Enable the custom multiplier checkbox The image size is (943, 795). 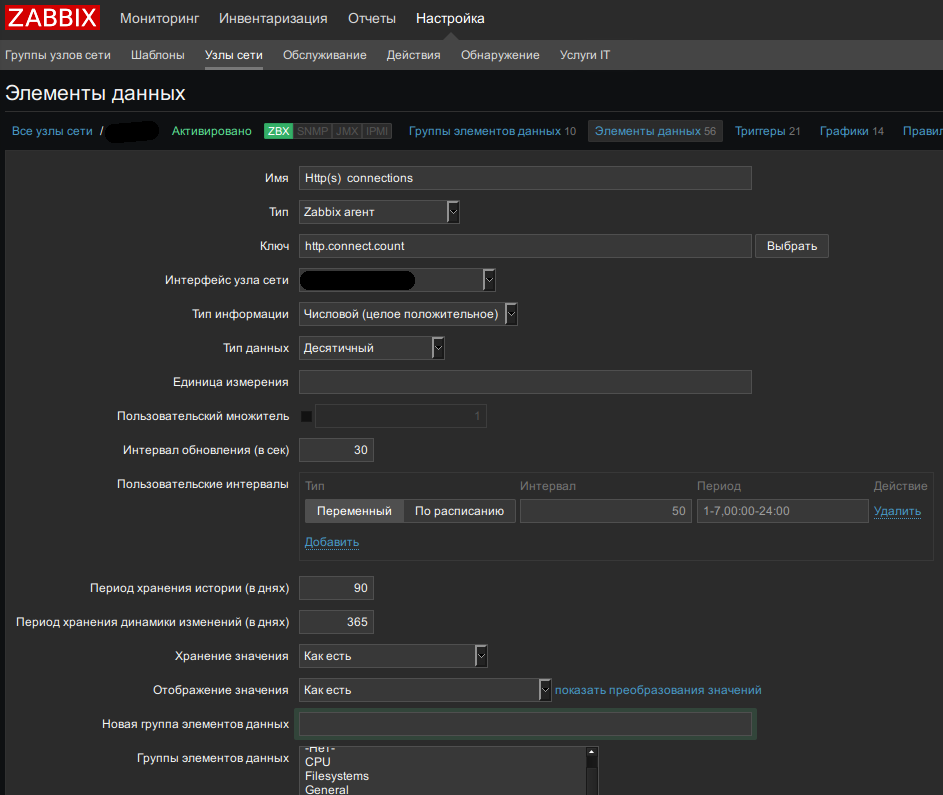306,417
